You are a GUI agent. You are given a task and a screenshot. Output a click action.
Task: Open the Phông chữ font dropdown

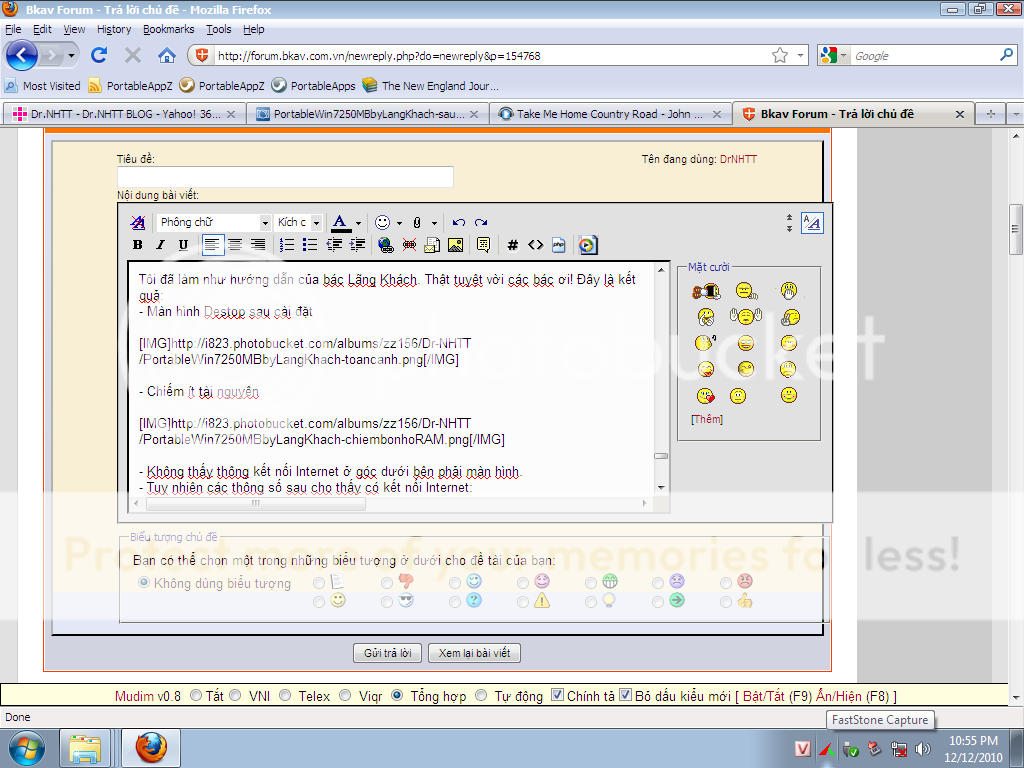pos(214,222)
